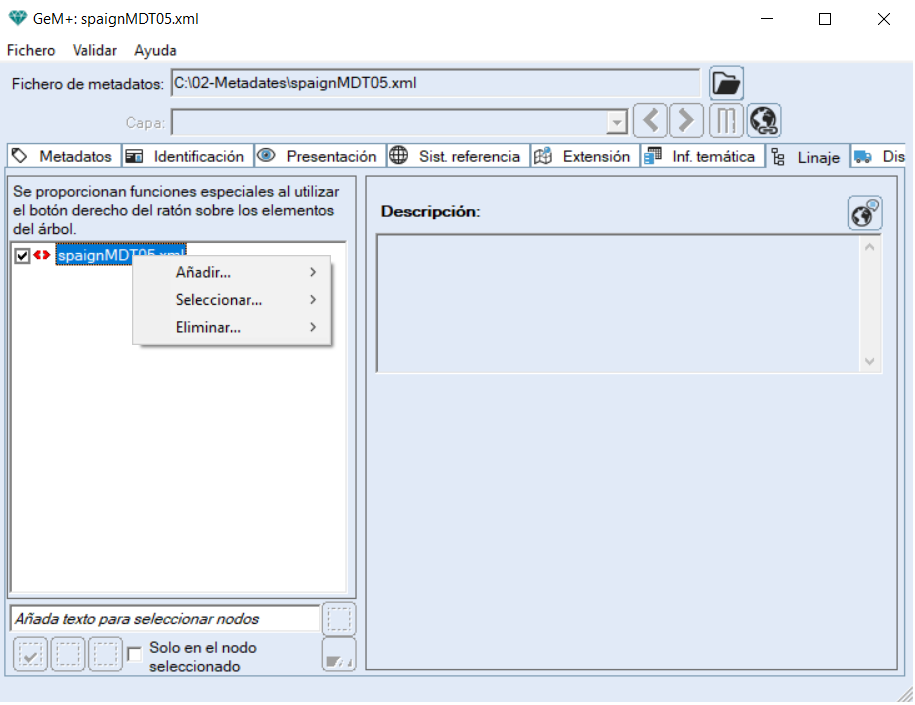
Task: Click the next layer arrow button
Action: coord(685,121)
